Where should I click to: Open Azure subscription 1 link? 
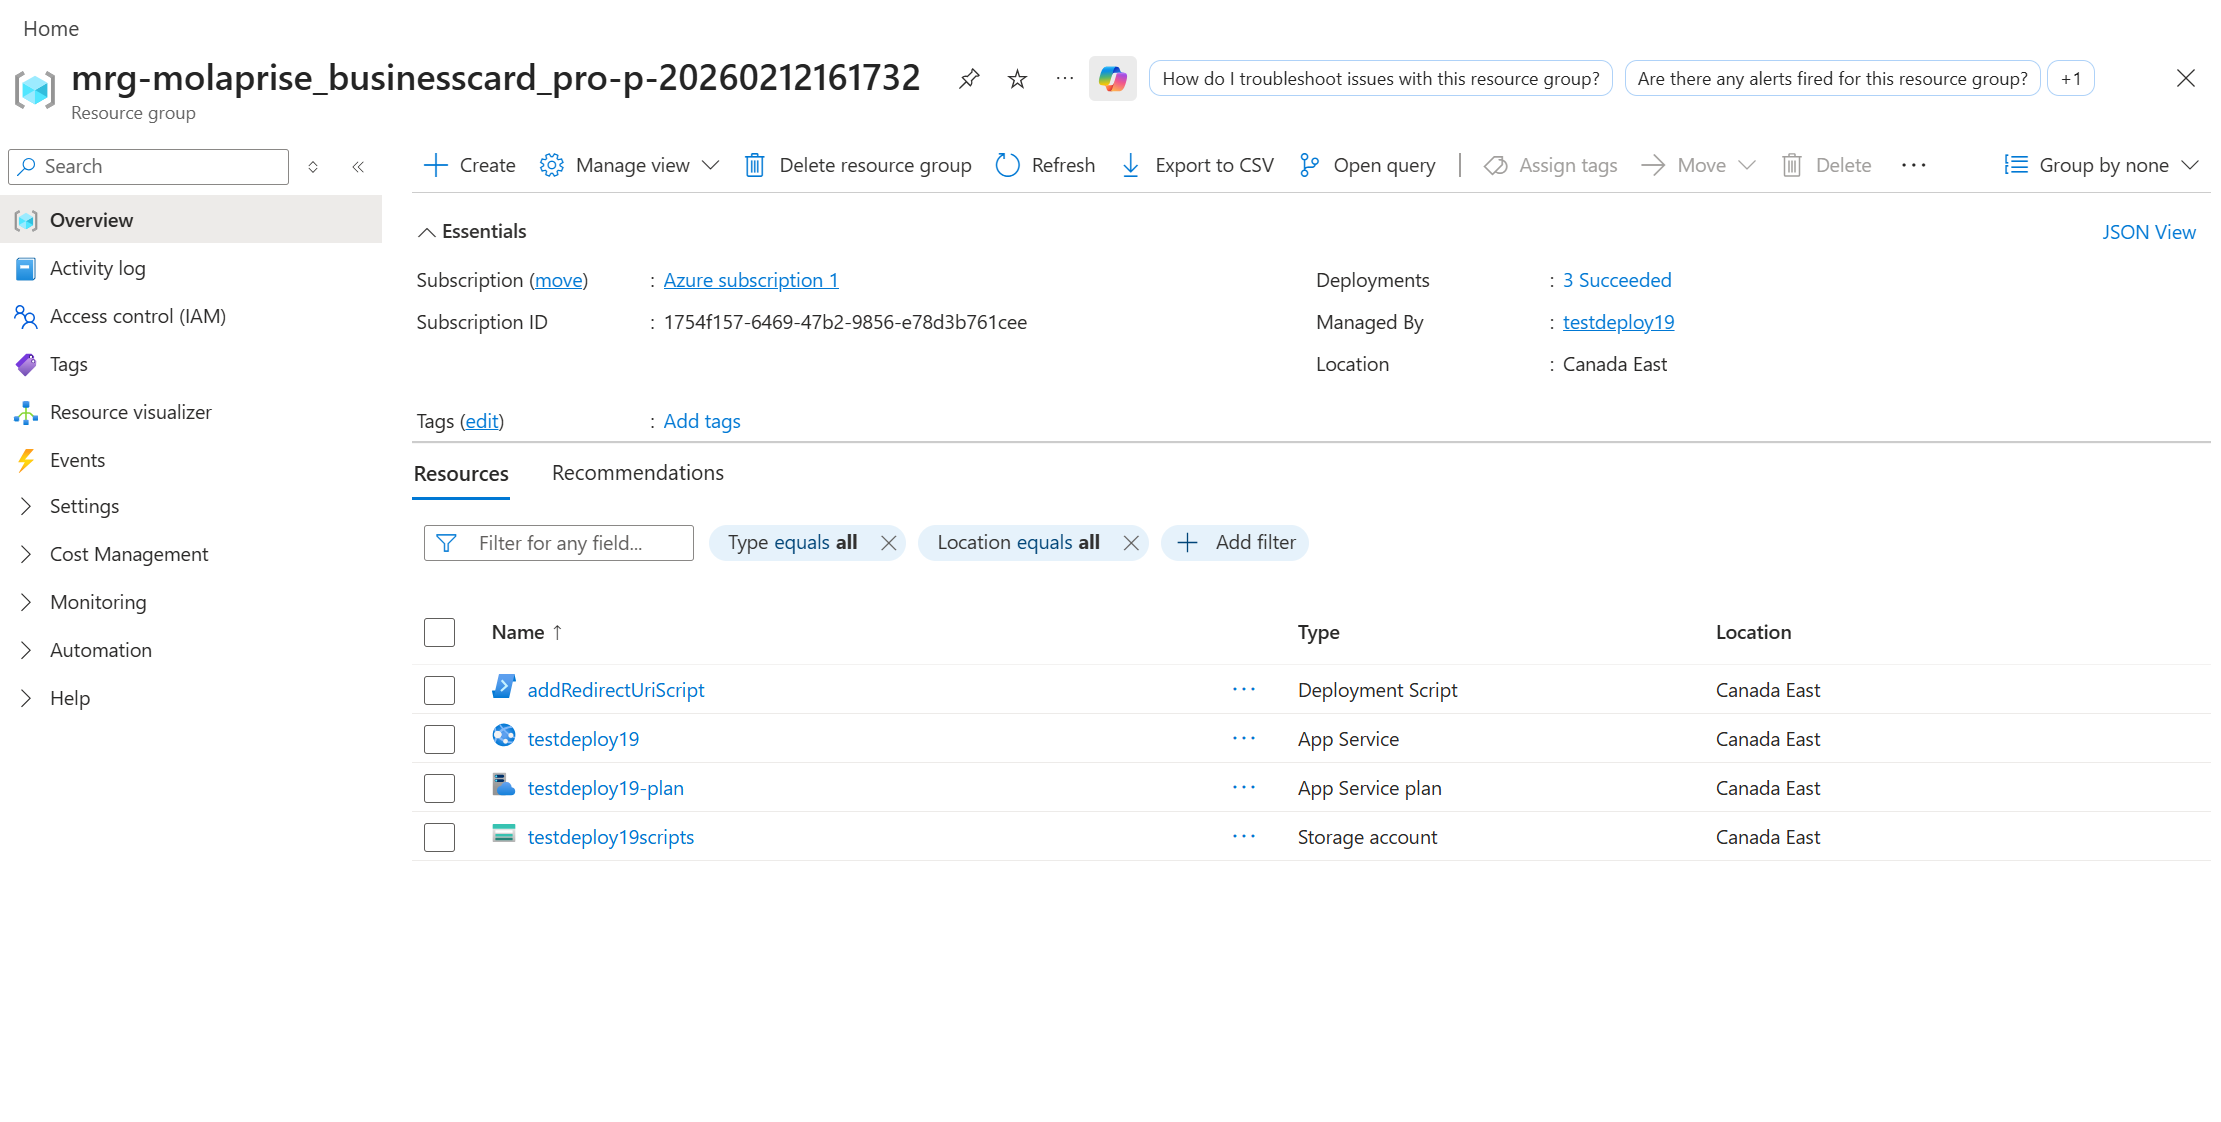point(750,280)
